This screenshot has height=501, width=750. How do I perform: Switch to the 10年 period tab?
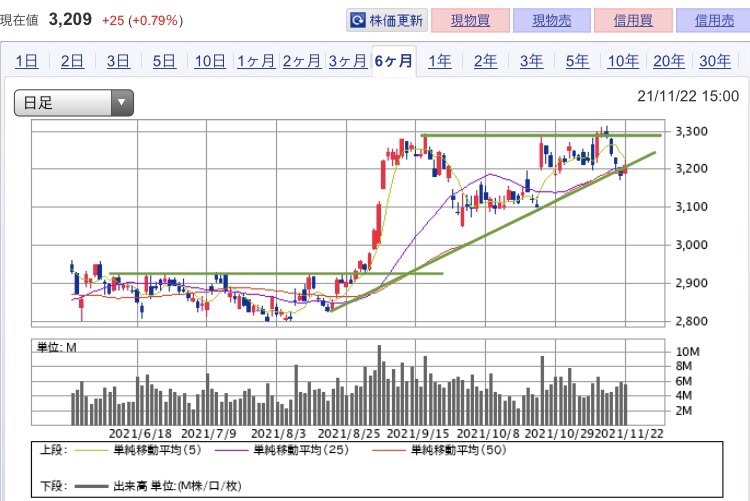(x=623, y=61)
